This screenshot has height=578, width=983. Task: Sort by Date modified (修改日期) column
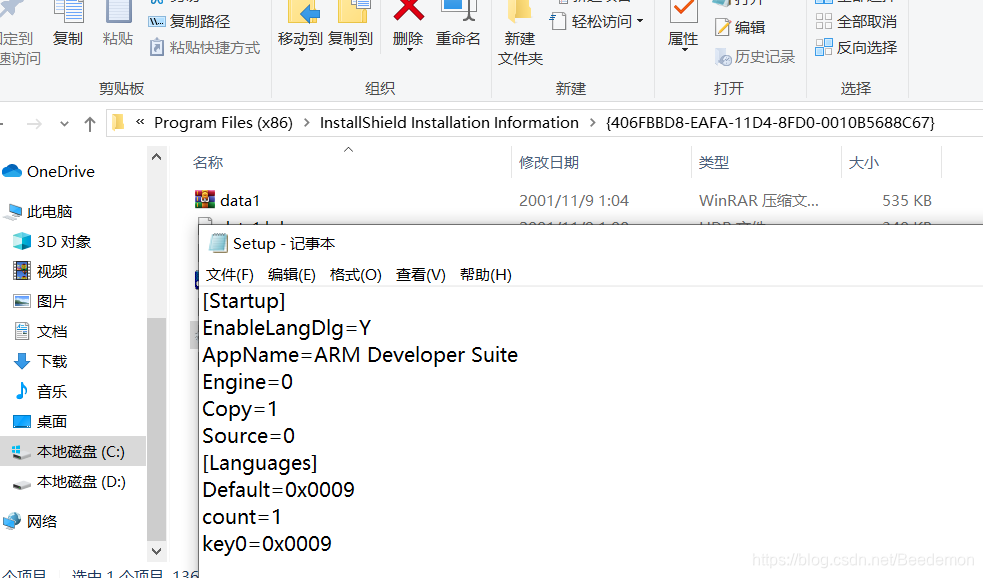[549, 163]
